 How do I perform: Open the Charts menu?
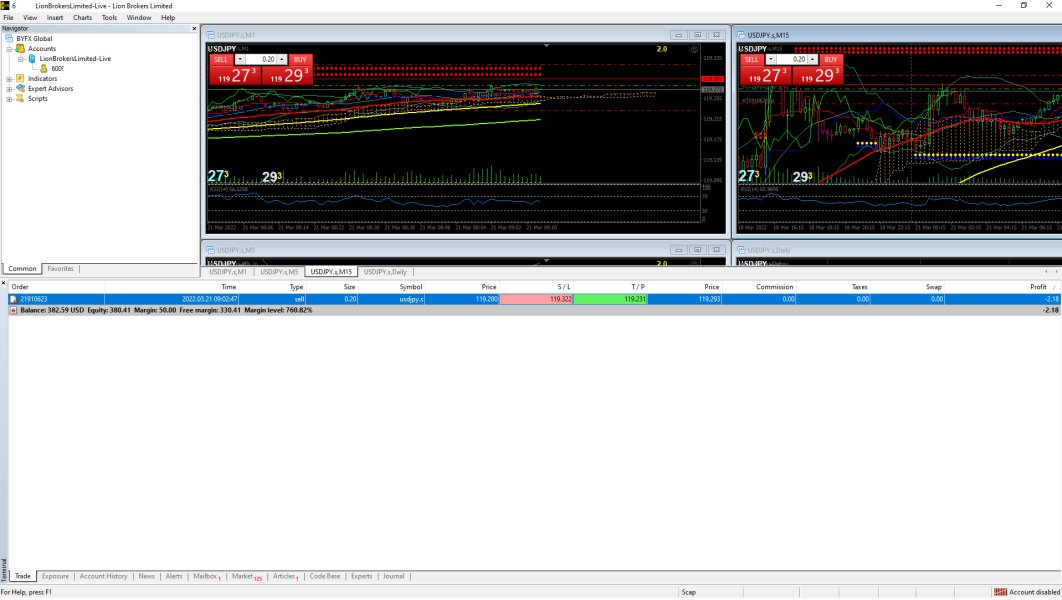point(82,18)
